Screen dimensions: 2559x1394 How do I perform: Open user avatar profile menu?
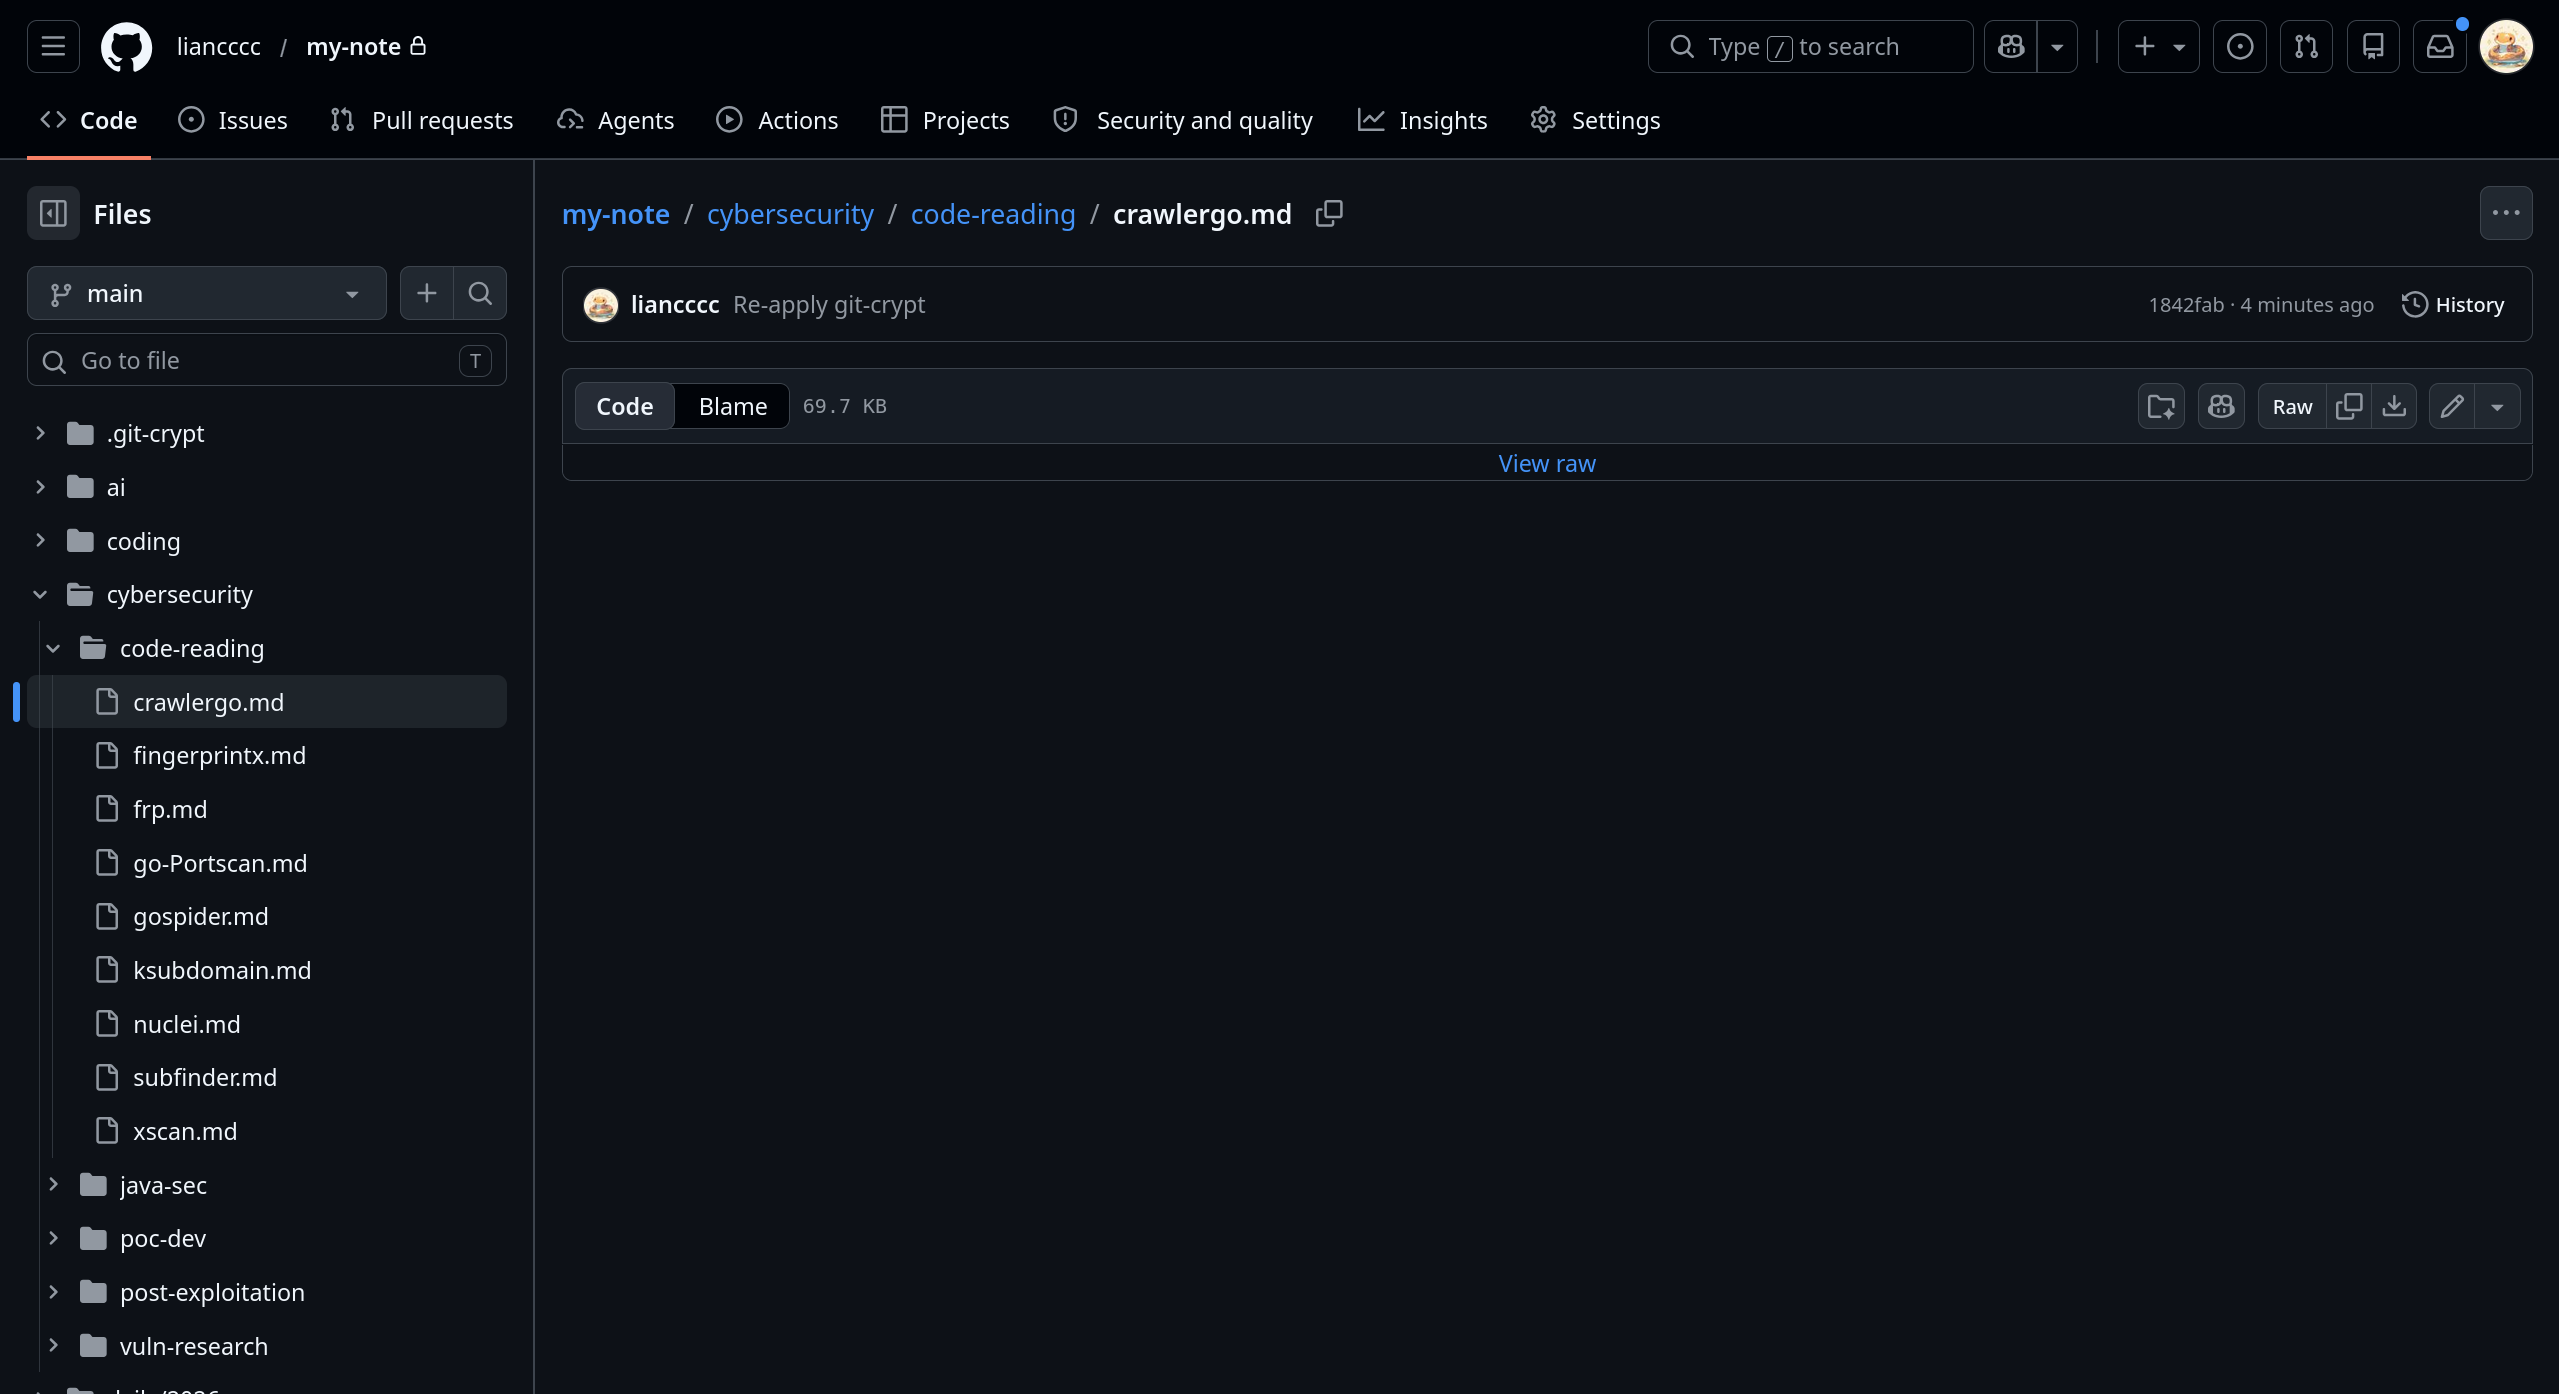(x=2506, y=46)
